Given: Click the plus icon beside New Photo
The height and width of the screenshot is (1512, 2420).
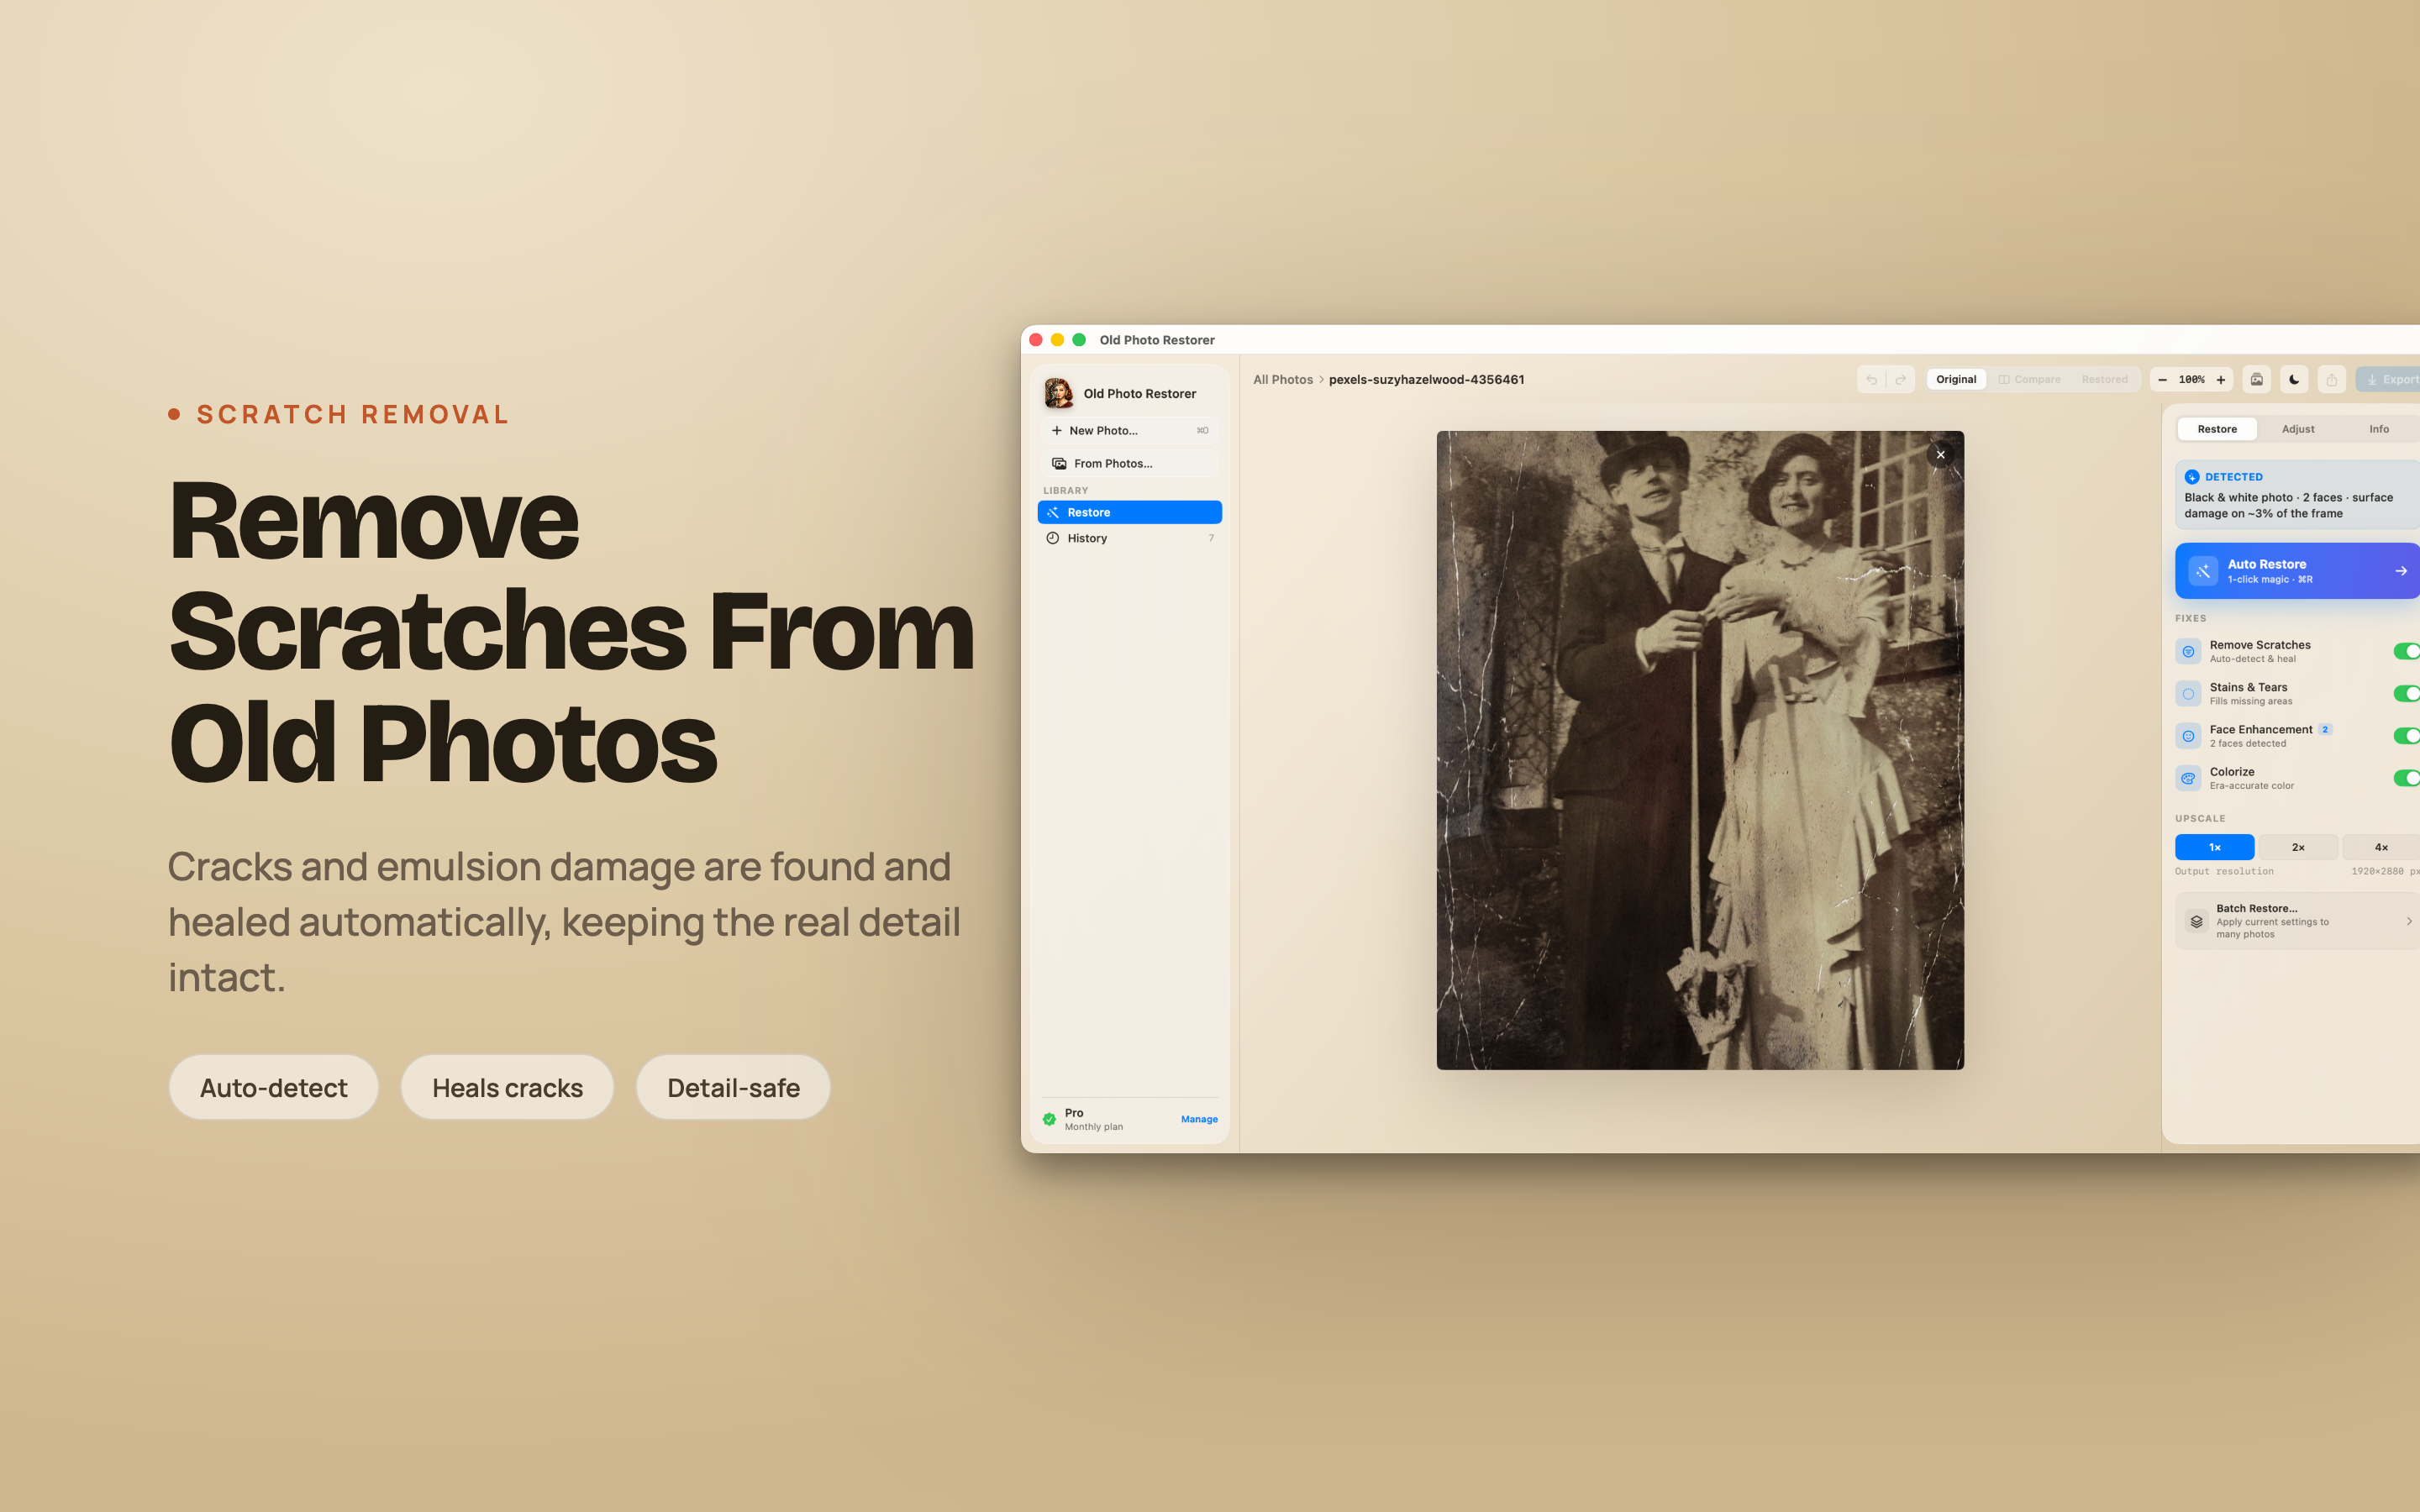Looking at the screenshot, I should 1056,431.
